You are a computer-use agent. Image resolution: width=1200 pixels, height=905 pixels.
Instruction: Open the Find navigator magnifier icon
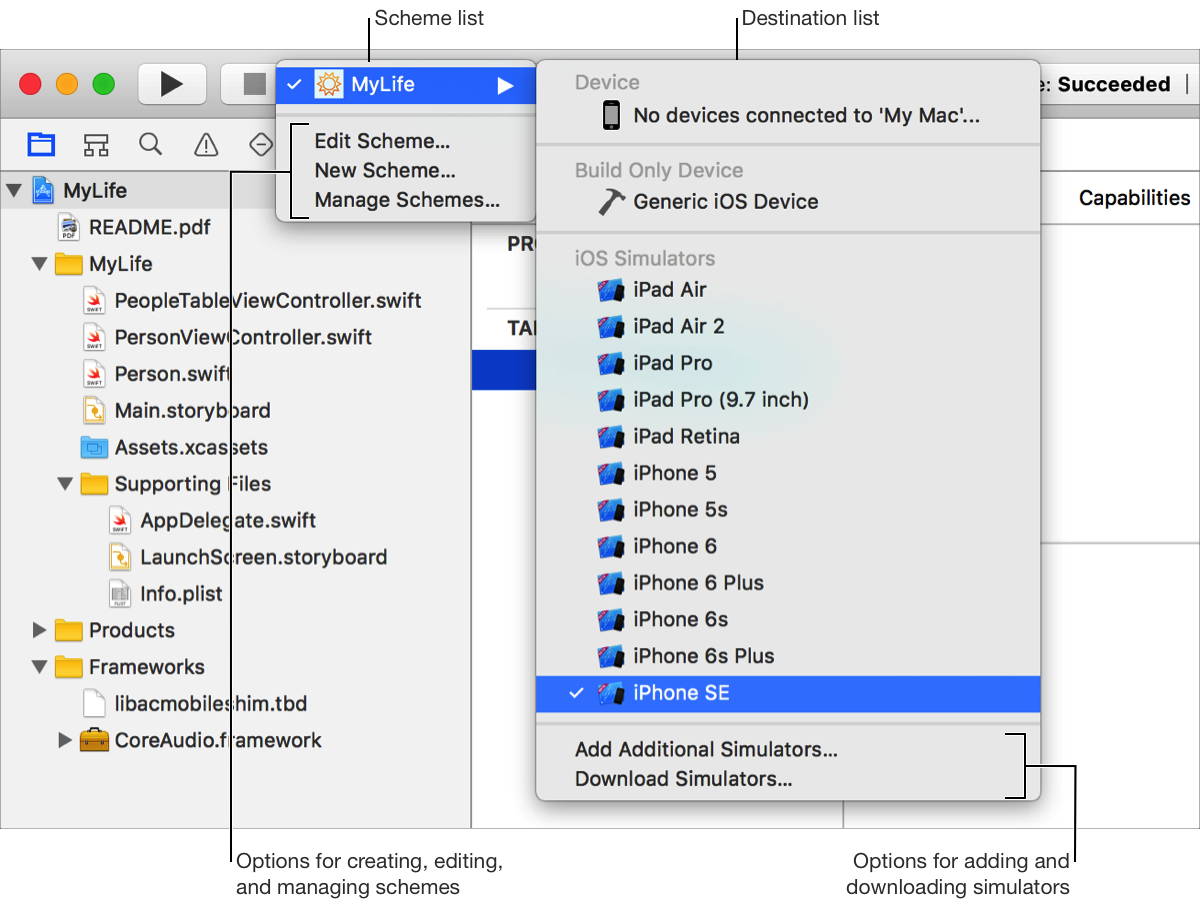pyautogui.click(x=151, y=144)
